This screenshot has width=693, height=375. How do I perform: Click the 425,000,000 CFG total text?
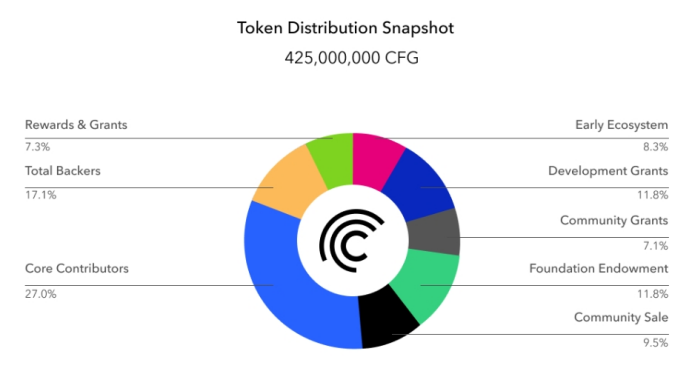tap(351, 58)
